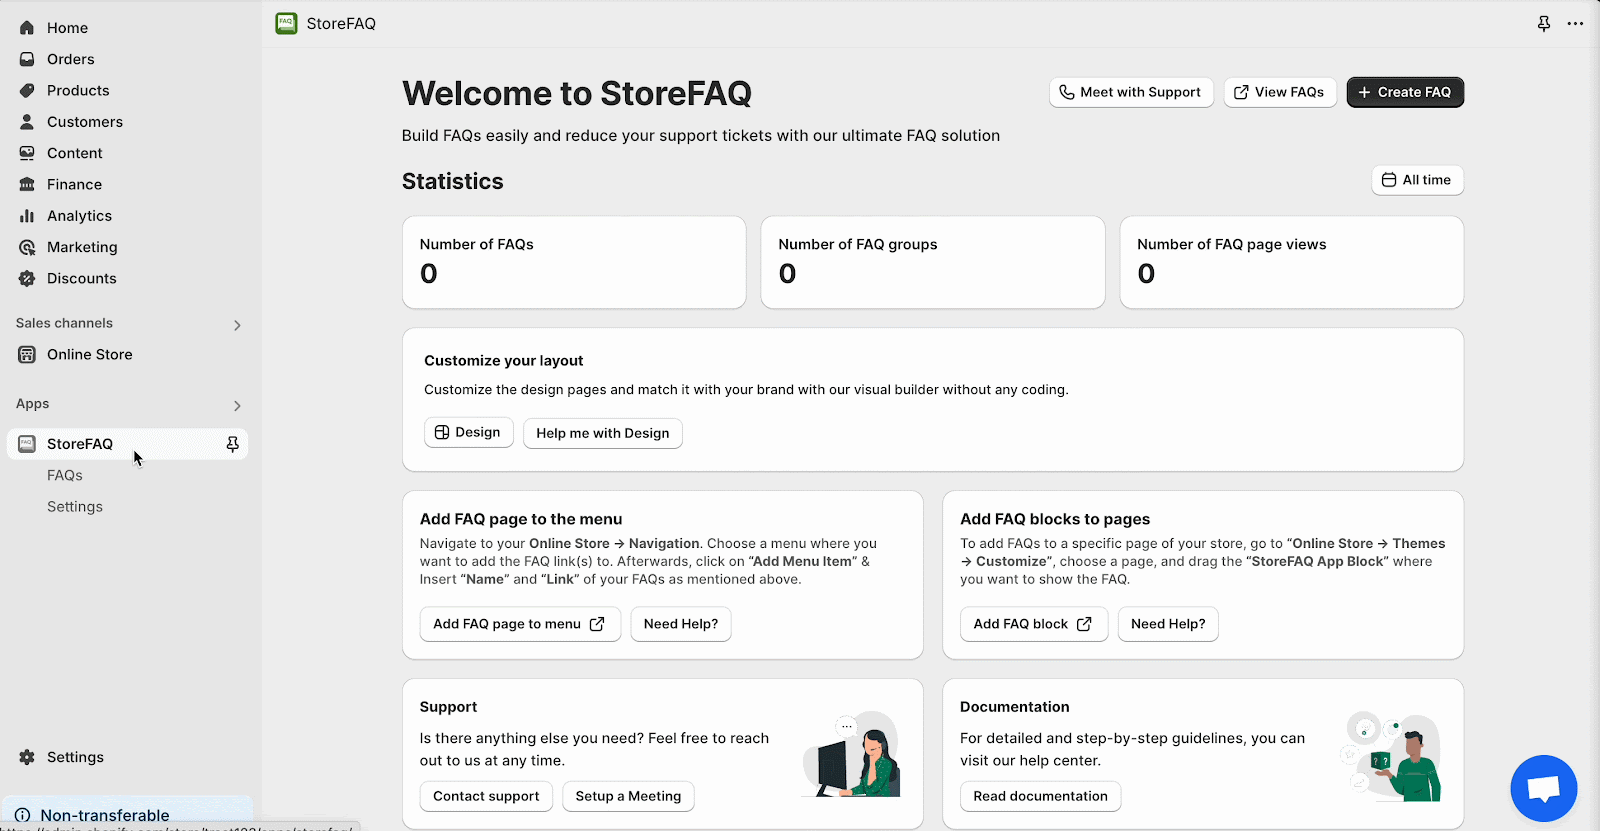
Task: Click StoreFAQ logo in page header
Action: pyautogui.click(x=287, y=23)
